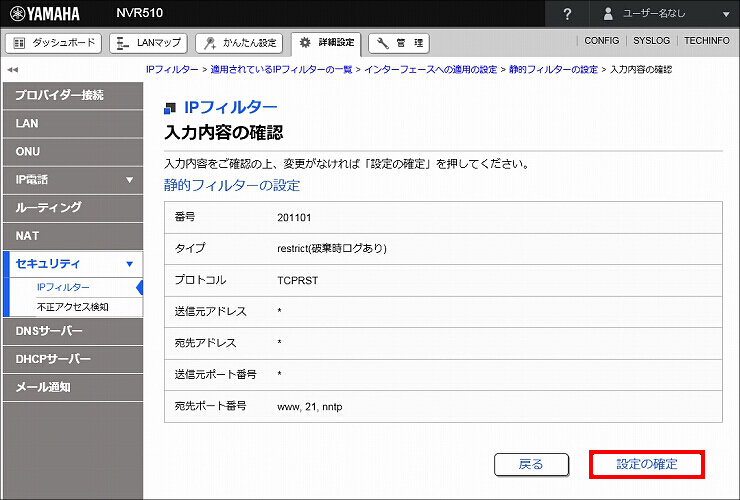Image resolution: width=740 pixels, height=500 pixels.
Task: Open the TECHINFO link
Action: point(706,41)
